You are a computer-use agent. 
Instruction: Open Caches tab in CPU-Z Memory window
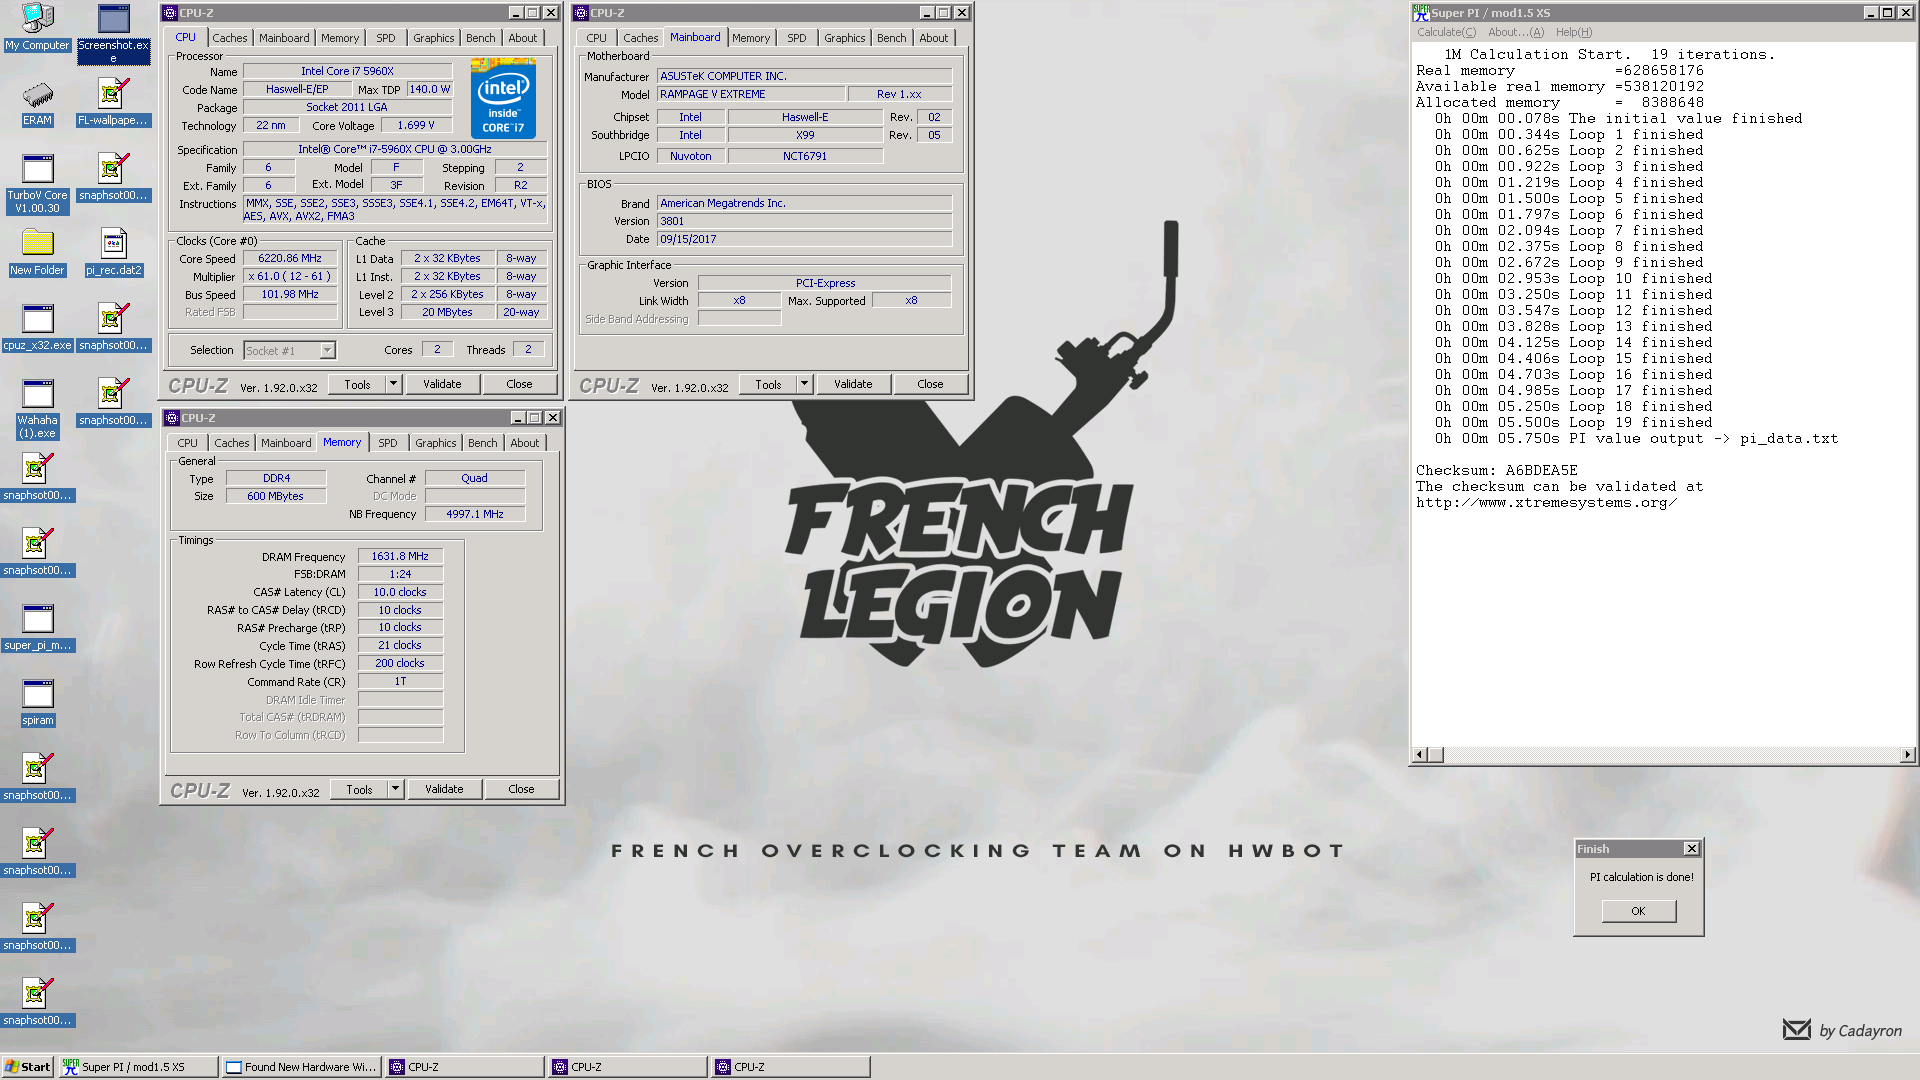coord(231,443)
